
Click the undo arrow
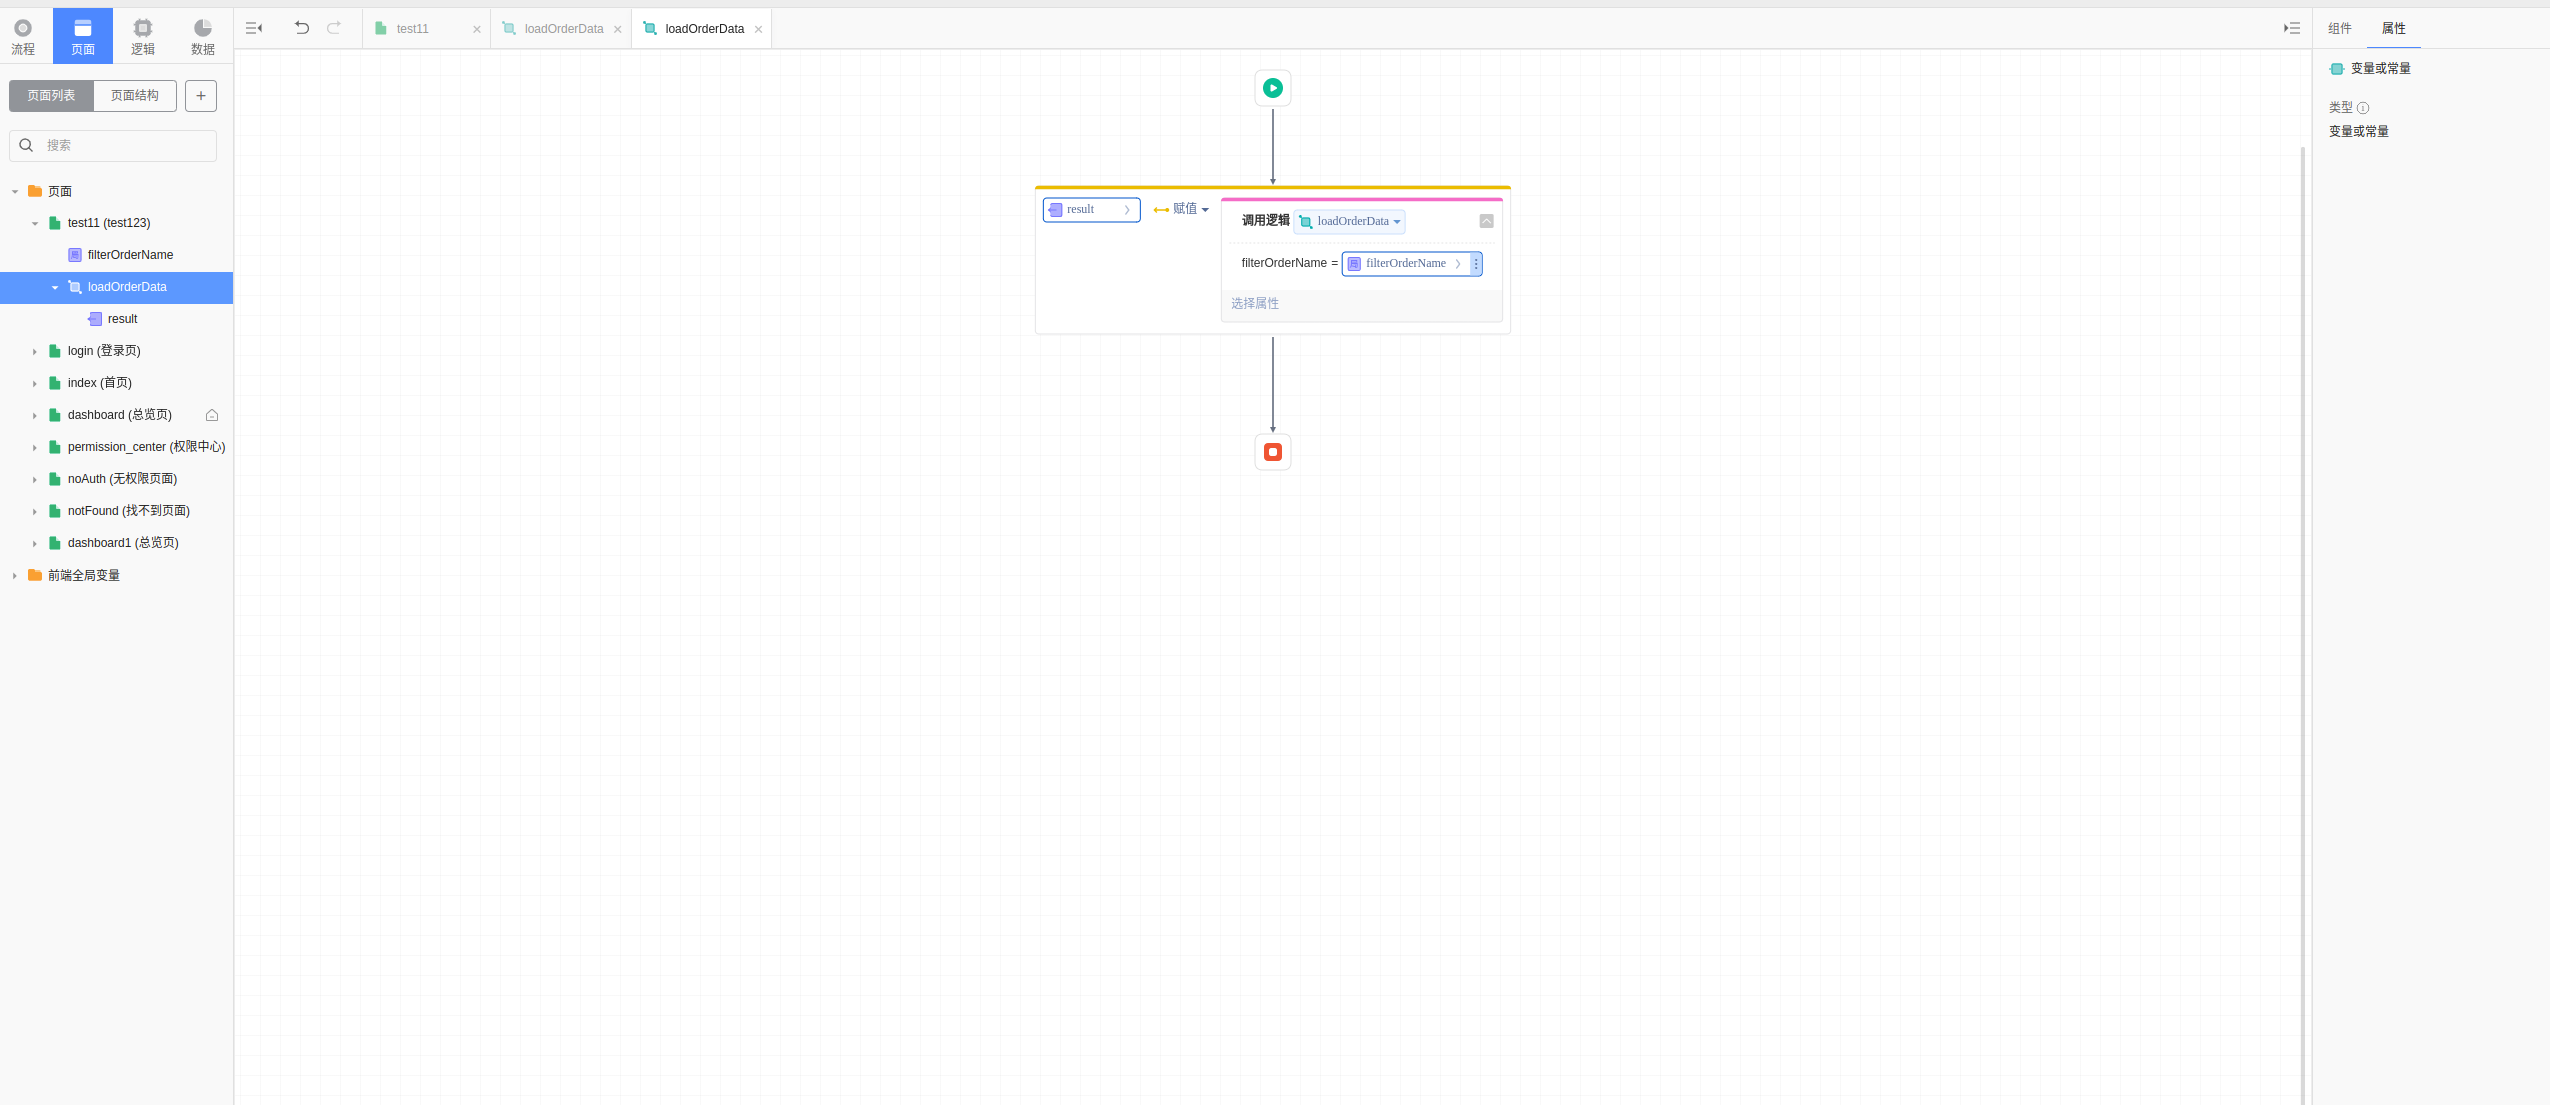pyautogui.click(x=302, y=28)
